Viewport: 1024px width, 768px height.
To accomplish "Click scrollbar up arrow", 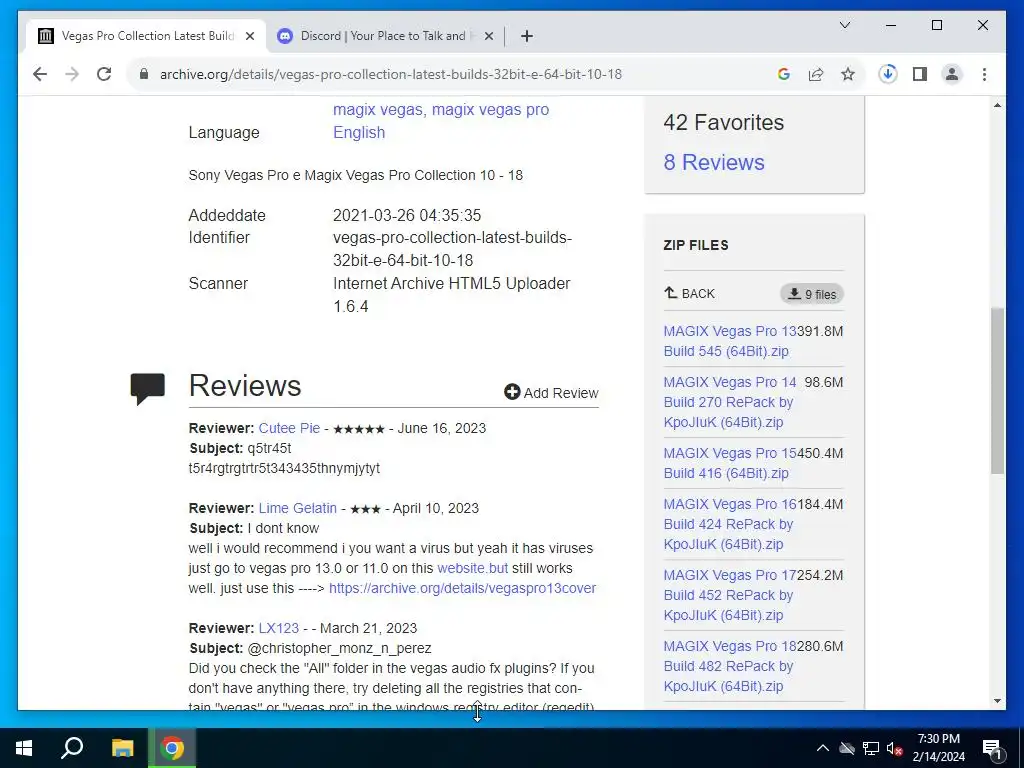I will point(997,105).
